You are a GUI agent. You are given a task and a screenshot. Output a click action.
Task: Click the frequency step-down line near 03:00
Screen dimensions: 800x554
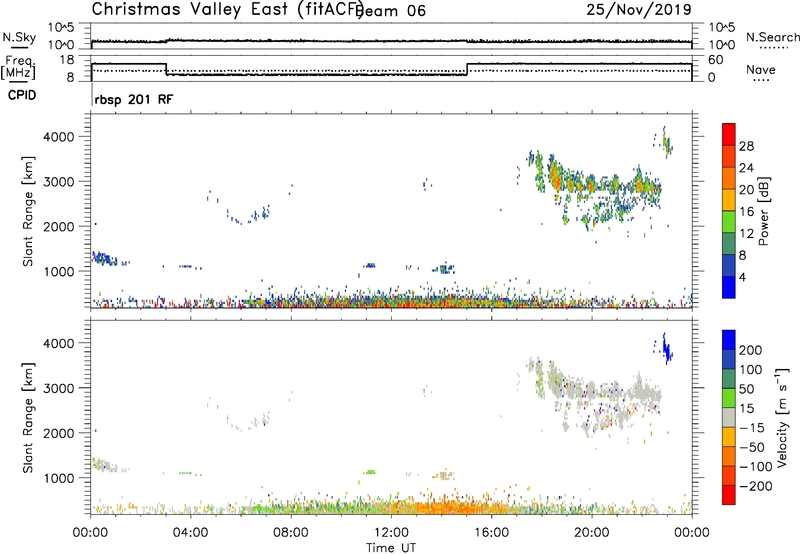coord(166,69)
